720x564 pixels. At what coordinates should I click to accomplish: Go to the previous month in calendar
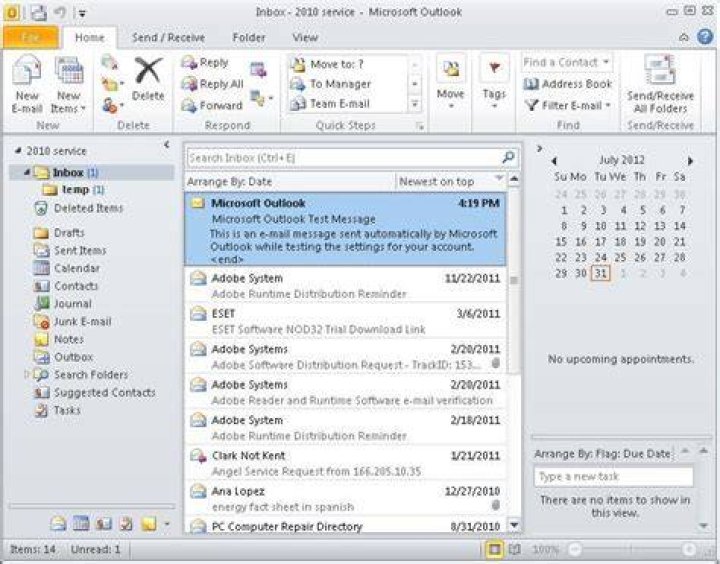(554, 161)
